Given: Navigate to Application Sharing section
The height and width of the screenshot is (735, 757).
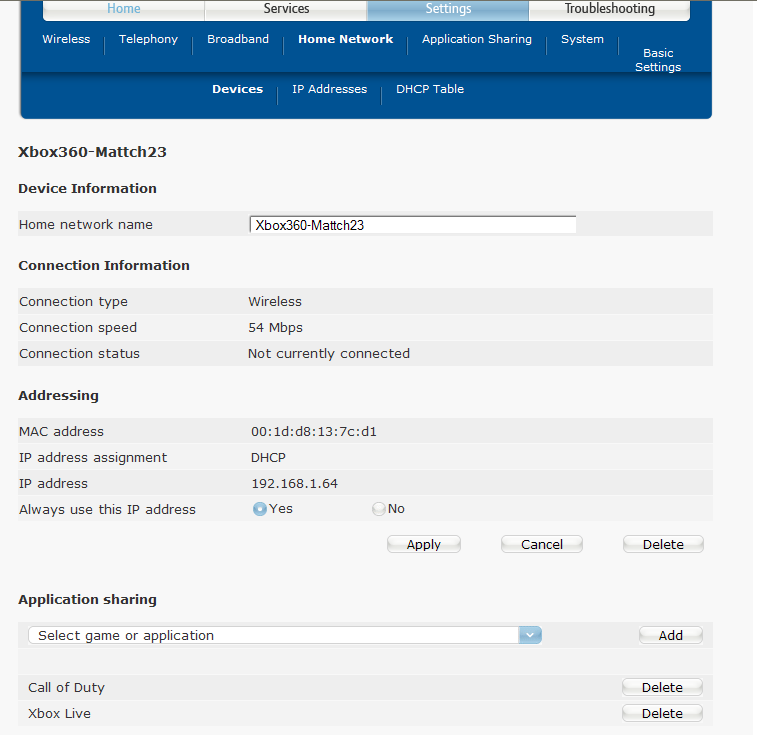Looking at the screenshot, I should 477,40.
